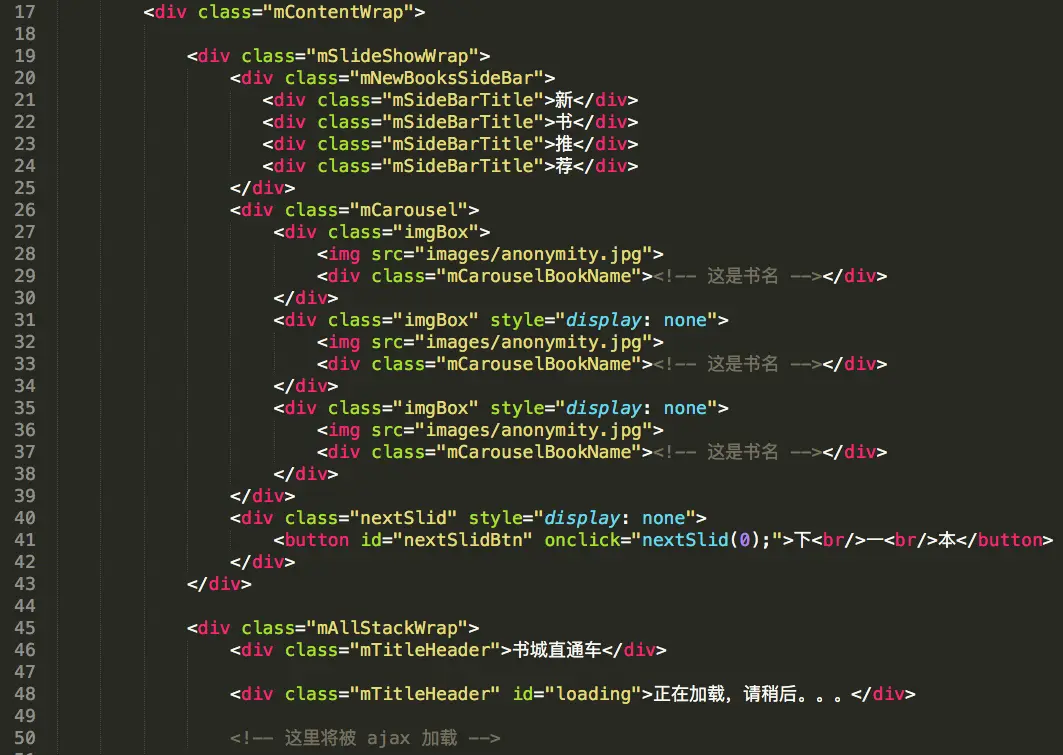
Task: Click the img tag on line 36
Action: [x=344, y=430]
